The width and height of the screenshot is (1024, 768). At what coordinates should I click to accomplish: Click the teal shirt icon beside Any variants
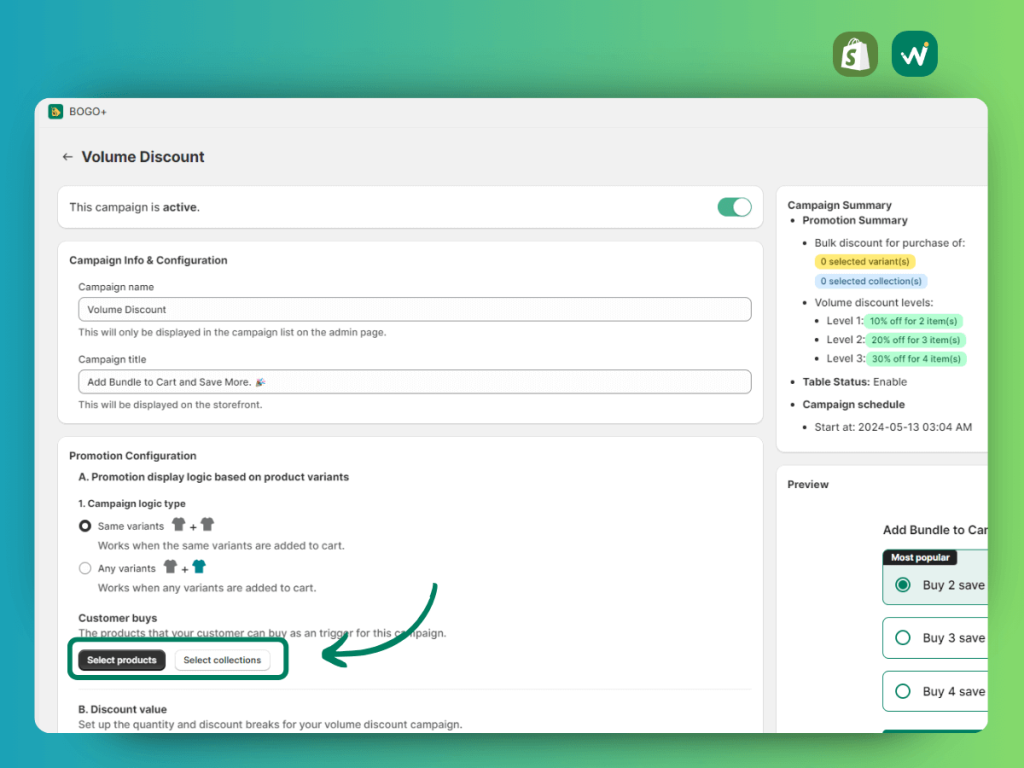tap(199, 566)
